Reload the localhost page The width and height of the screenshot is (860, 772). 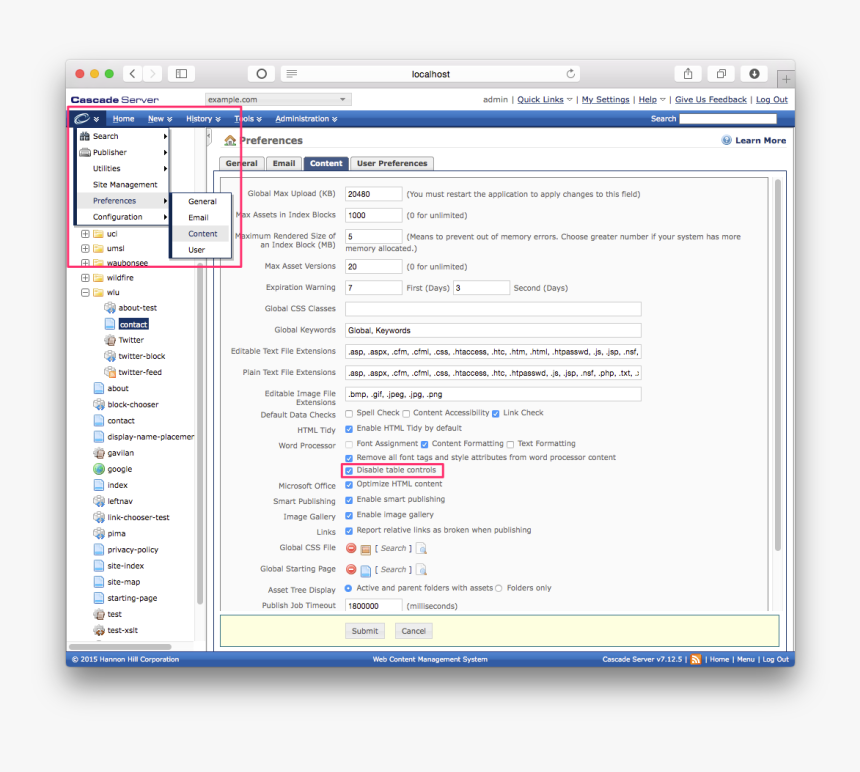[570, 73]
